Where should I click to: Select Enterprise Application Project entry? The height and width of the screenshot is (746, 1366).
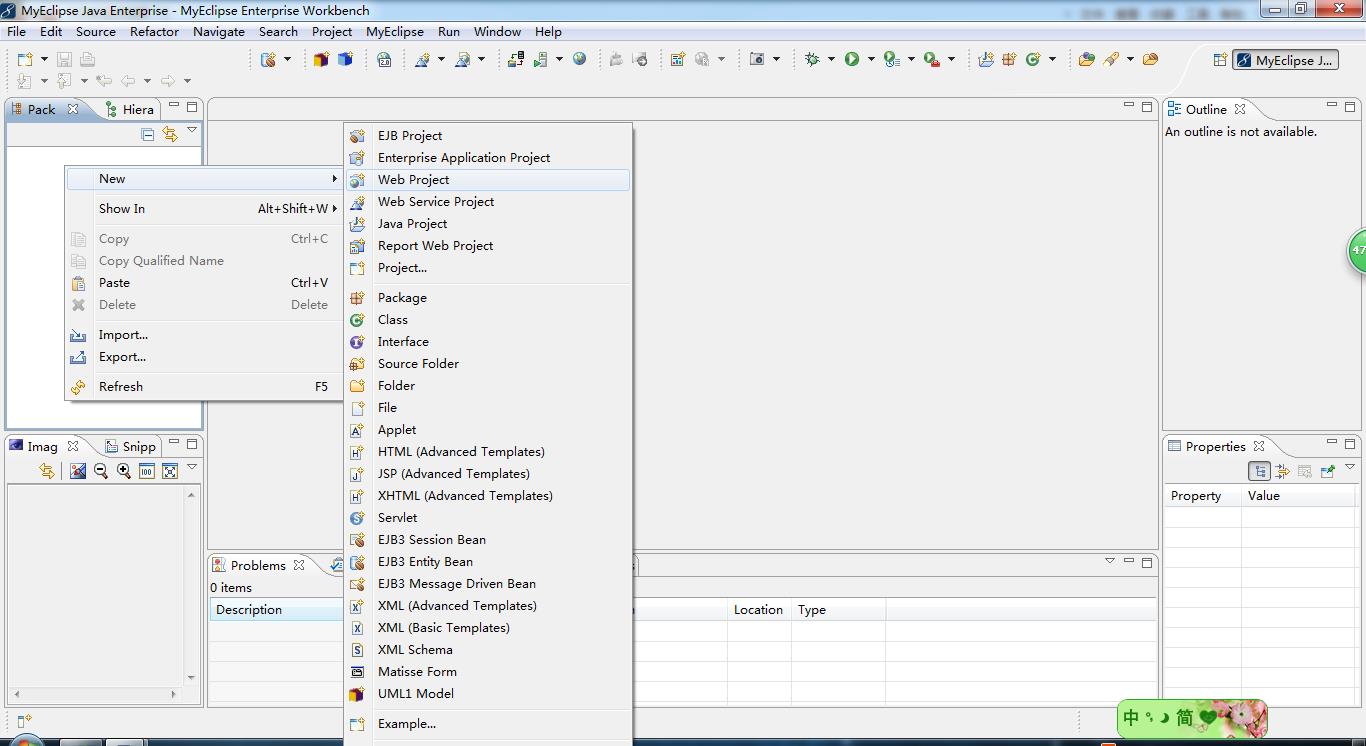489,158
